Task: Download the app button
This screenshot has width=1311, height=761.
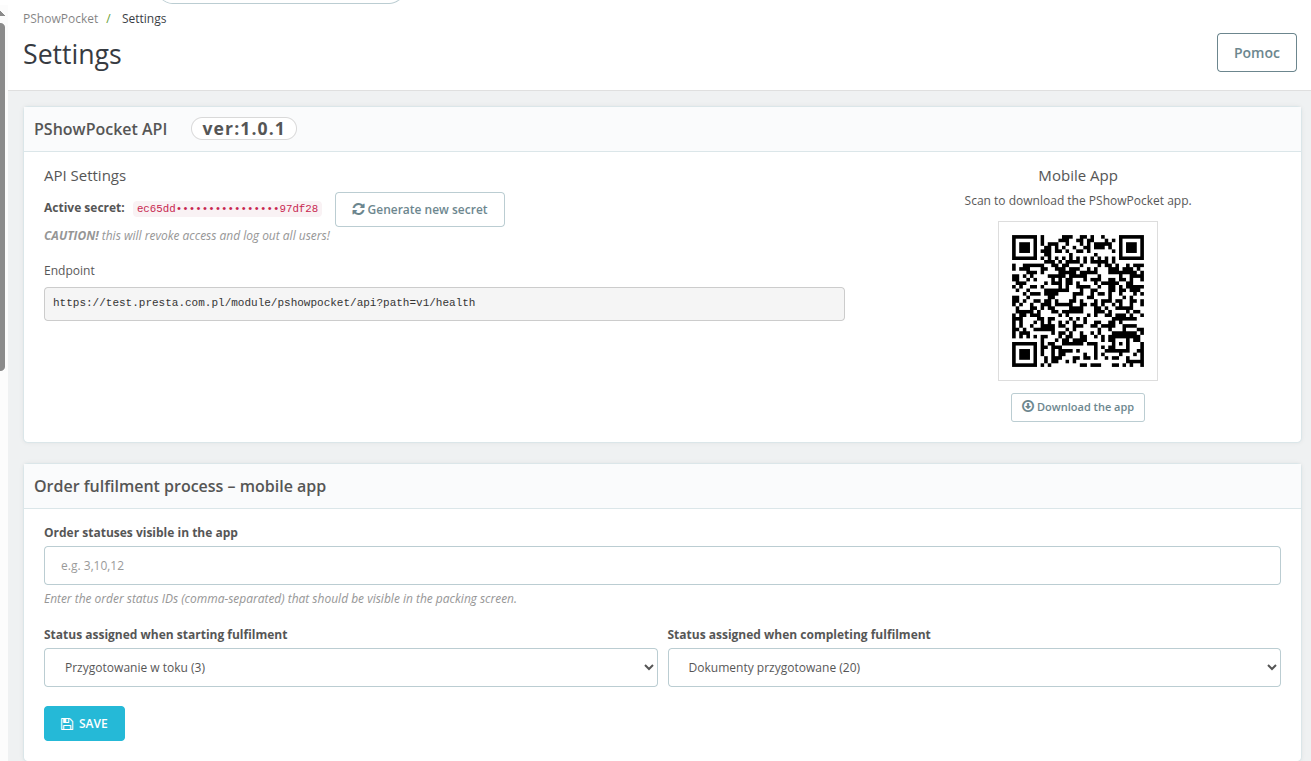Action: 1078,407
